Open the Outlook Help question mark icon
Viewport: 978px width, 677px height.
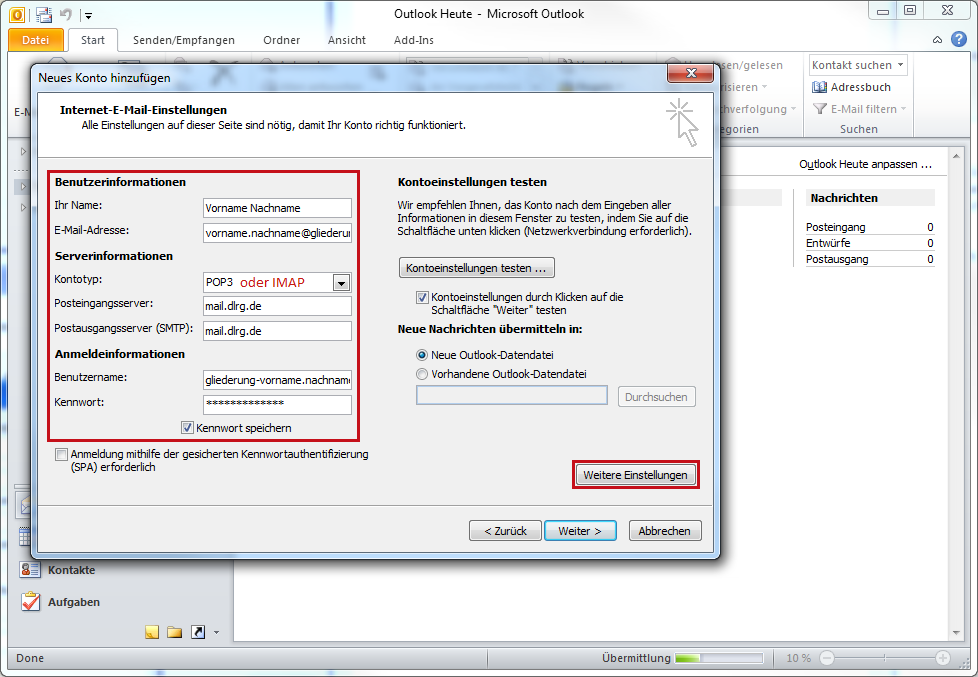(959, 39)
